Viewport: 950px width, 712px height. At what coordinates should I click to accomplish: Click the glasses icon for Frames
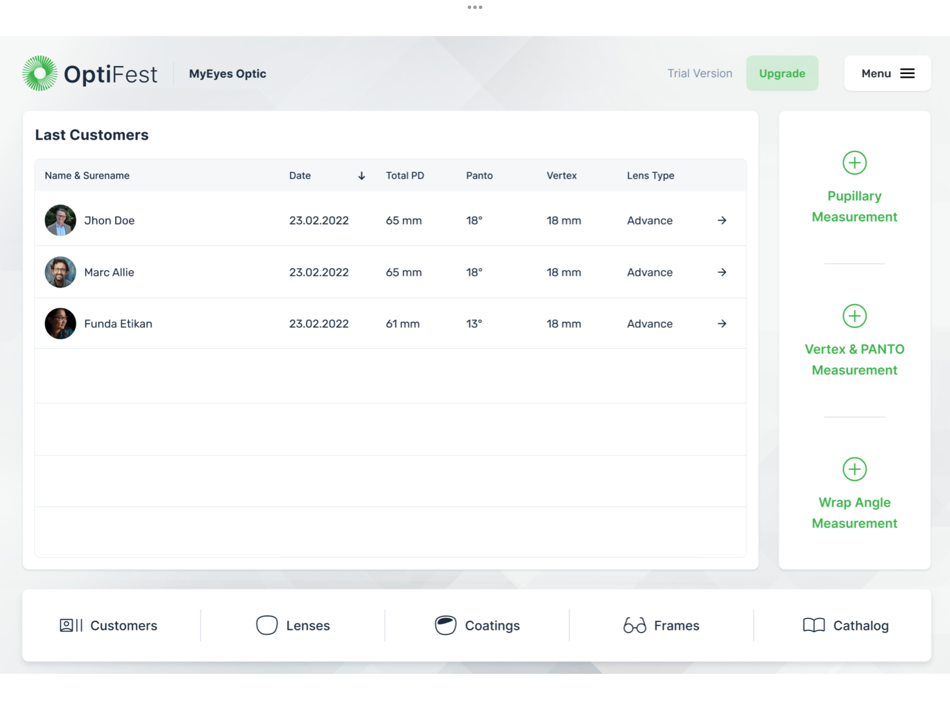click(x=634, y=625)
